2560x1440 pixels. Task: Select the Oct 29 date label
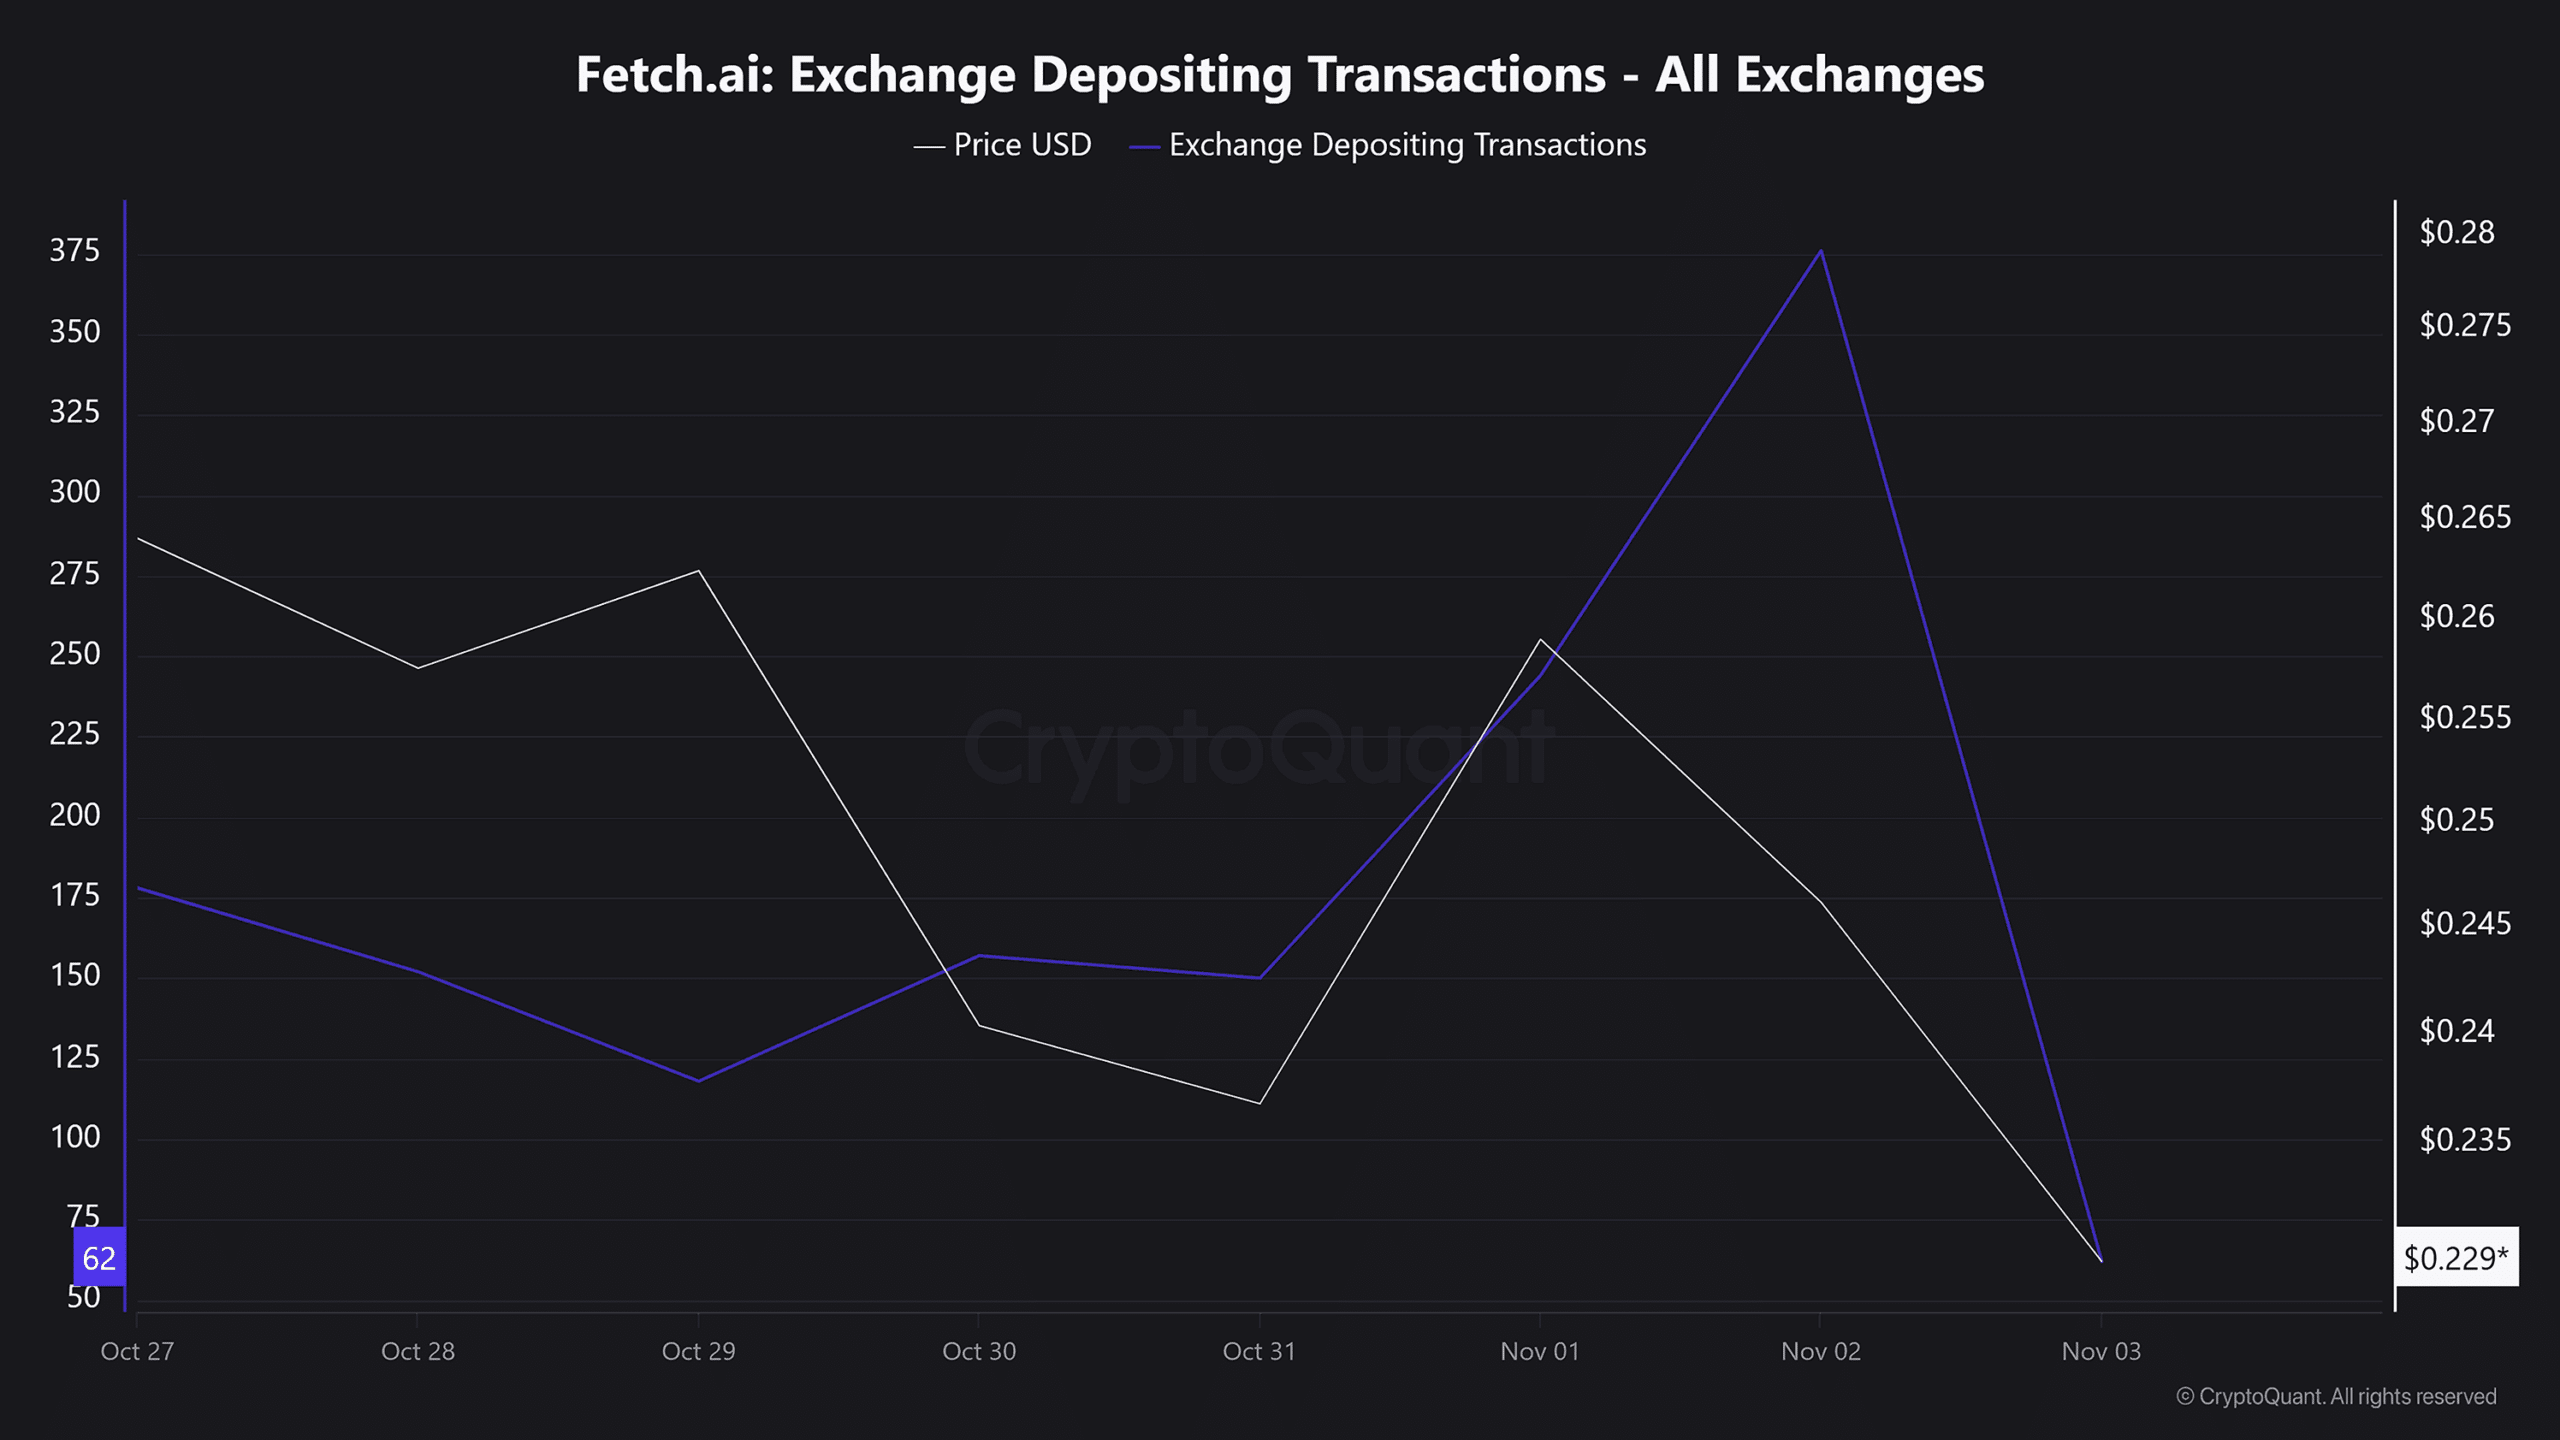click(698, 1351)
